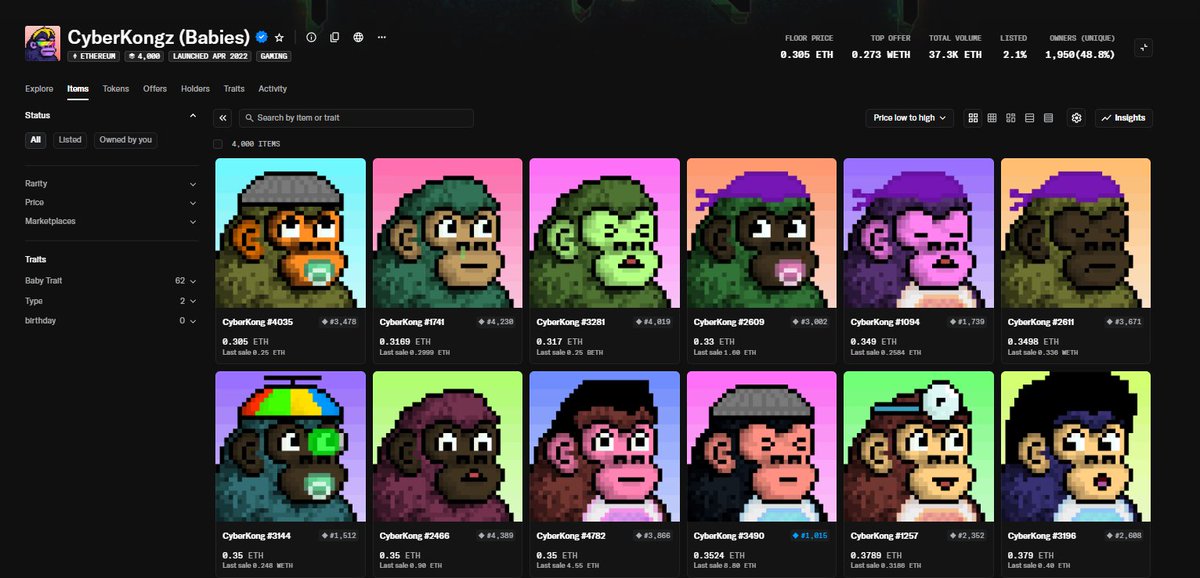
Task: Select the Items tab
Action: click(78, 89)
